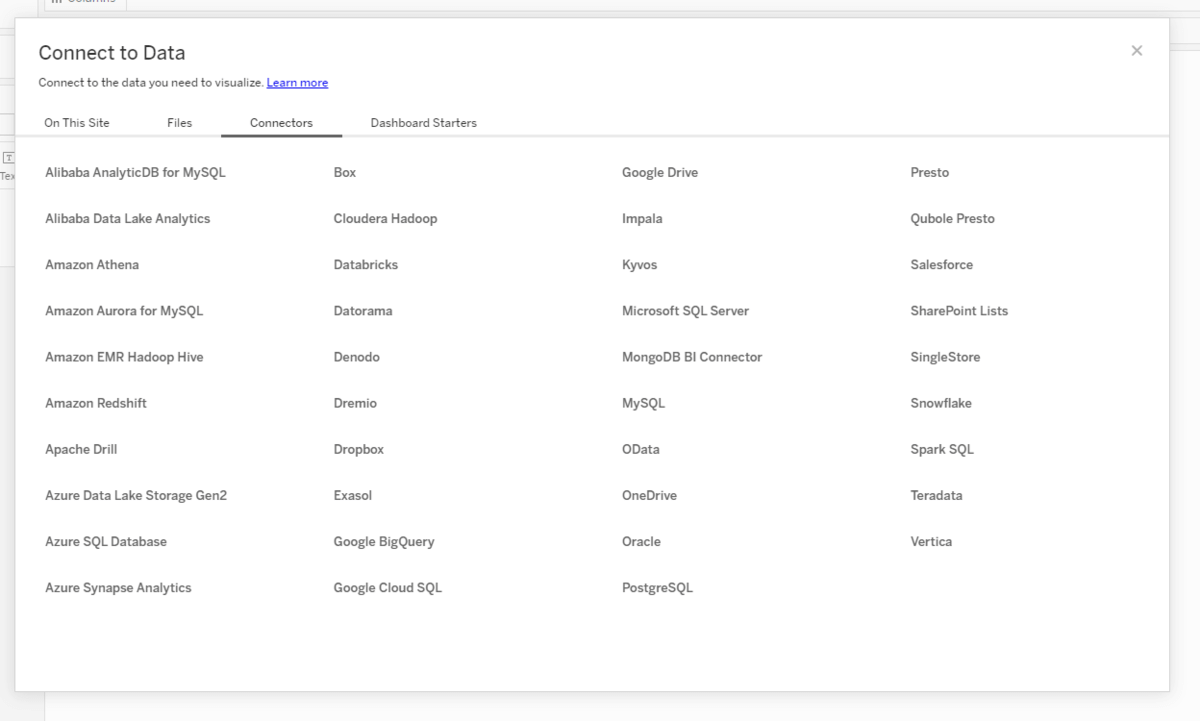Connect to Google BigQuery
Viewport: 1200px width, 721px height.
(384, 541)
